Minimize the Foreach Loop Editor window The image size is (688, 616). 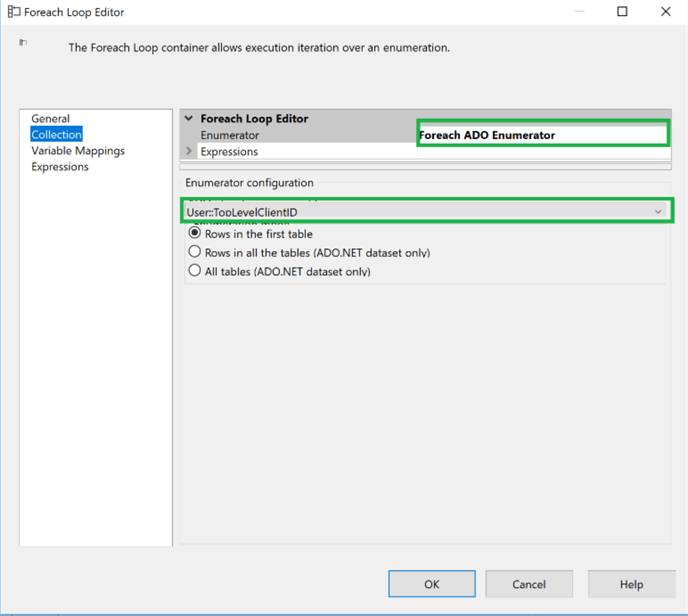click(x=577, y=12)
